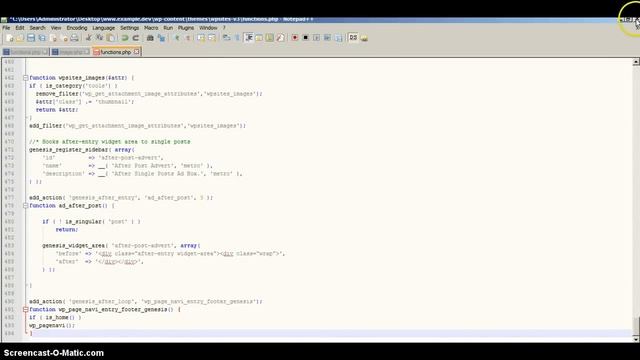Click the Zoom Out toolbar icon
Viewport: 640px width, 360px height.
click(187, 38)
